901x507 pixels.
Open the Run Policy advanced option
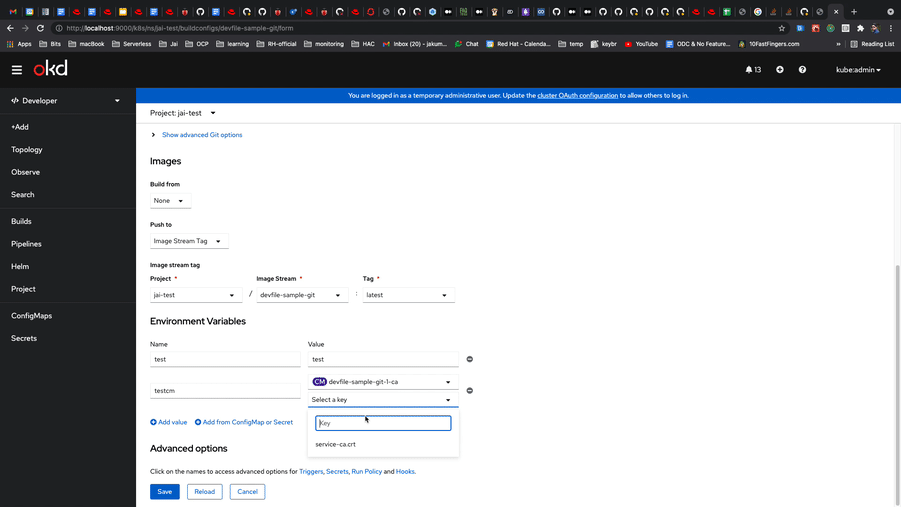point(367,471)
